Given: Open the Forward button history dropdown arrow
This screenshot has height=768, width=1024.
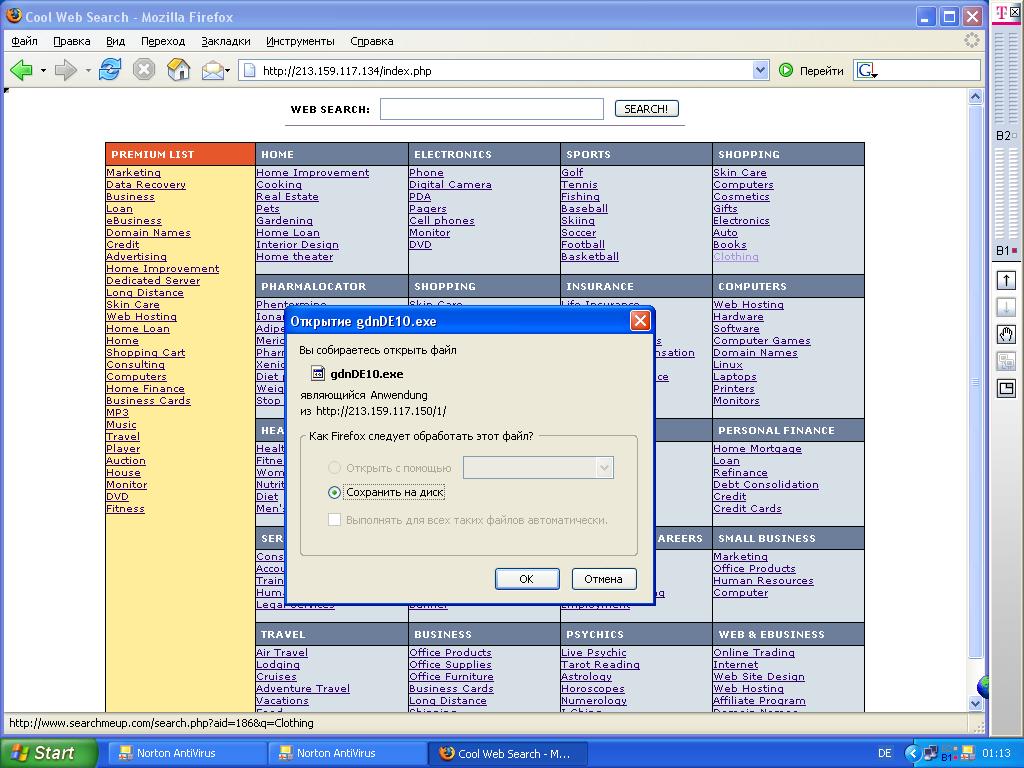Looking at the screenshot, I should 88,70.
